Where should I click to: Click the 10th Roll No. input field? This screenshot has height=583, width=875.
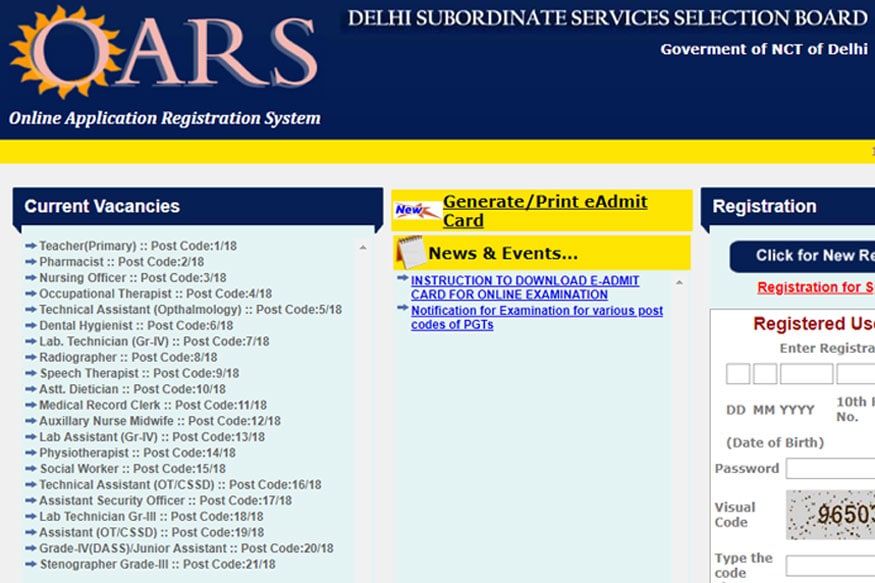(x=856, y=374)
